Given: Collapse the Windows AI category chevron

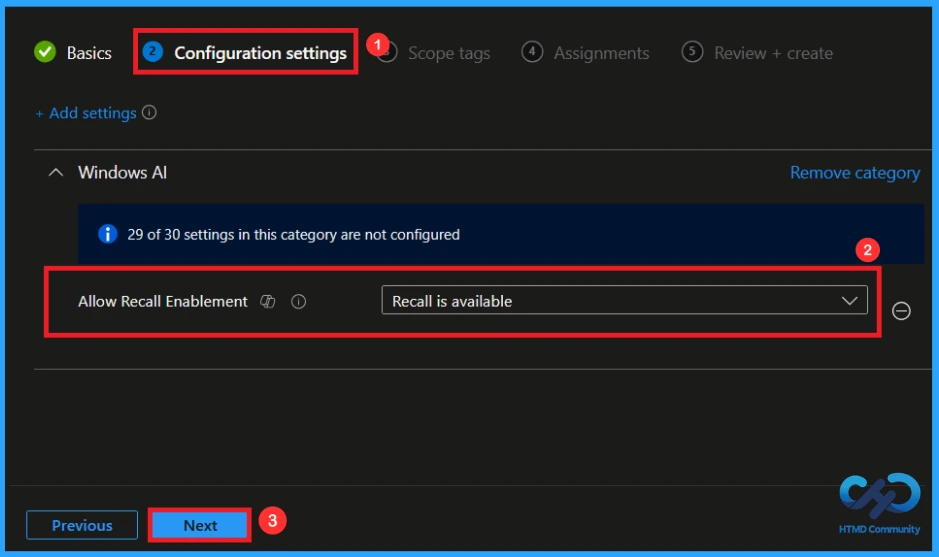Looking at the screenshot, I should coord(56,172).
